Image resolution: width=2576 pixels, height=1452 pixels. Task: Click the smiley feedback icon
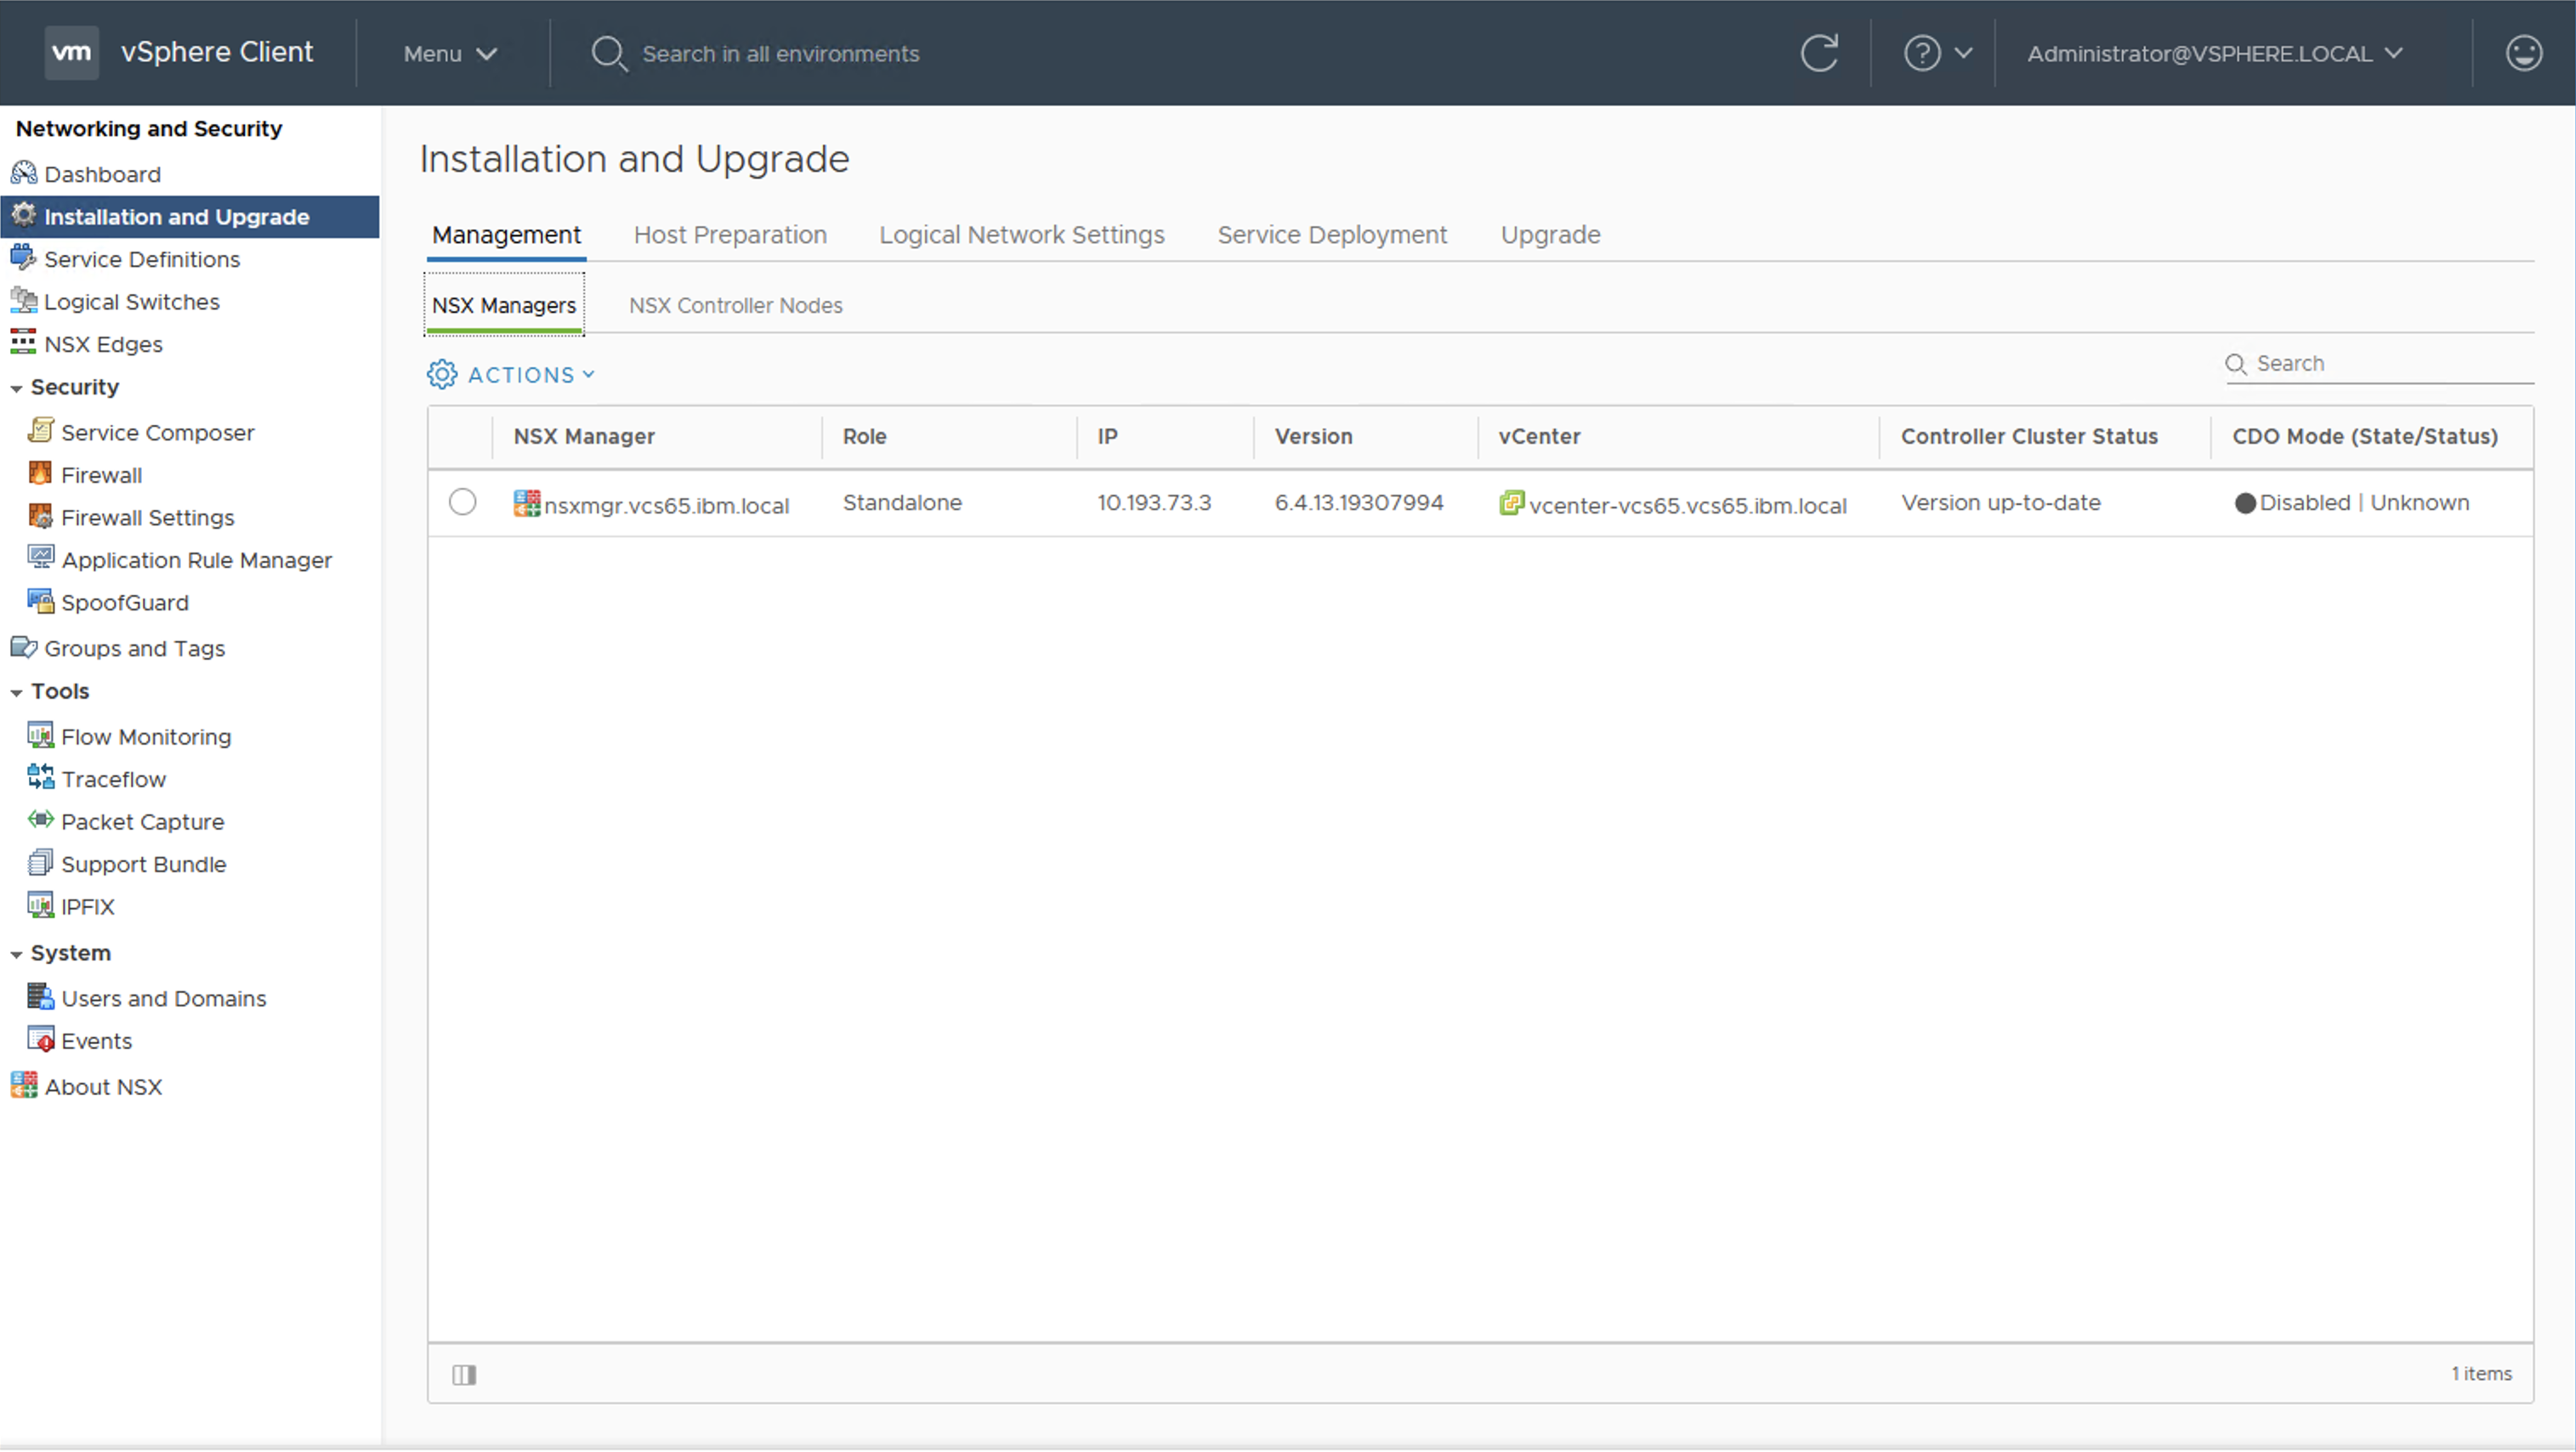tap(2523, 53)
